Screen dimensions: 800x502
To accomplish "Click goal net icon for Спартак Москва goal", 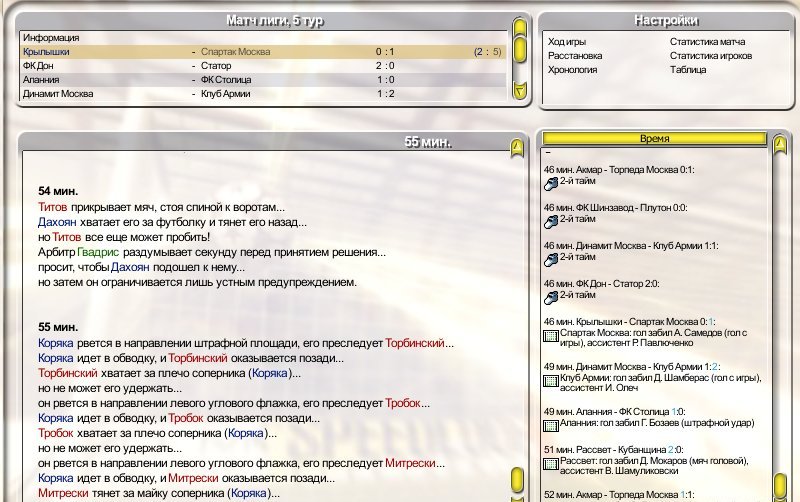I will (550, 334).
